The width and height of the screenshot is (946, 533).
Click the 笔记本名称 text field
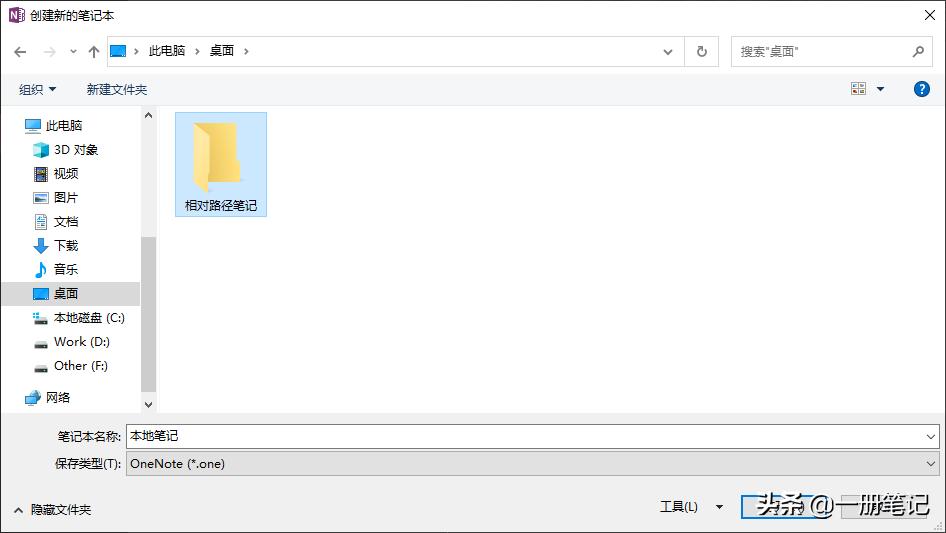pyautogui.click(x=525, y=436)
